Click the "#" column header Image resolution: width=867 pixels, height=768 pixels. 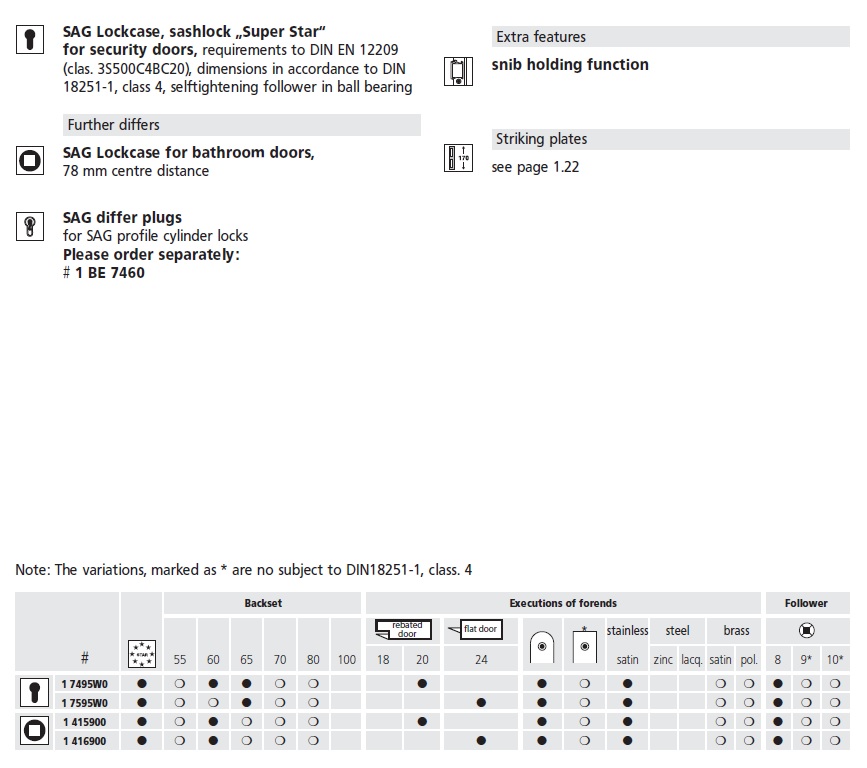pyautogui.click(x=85, y=658)
